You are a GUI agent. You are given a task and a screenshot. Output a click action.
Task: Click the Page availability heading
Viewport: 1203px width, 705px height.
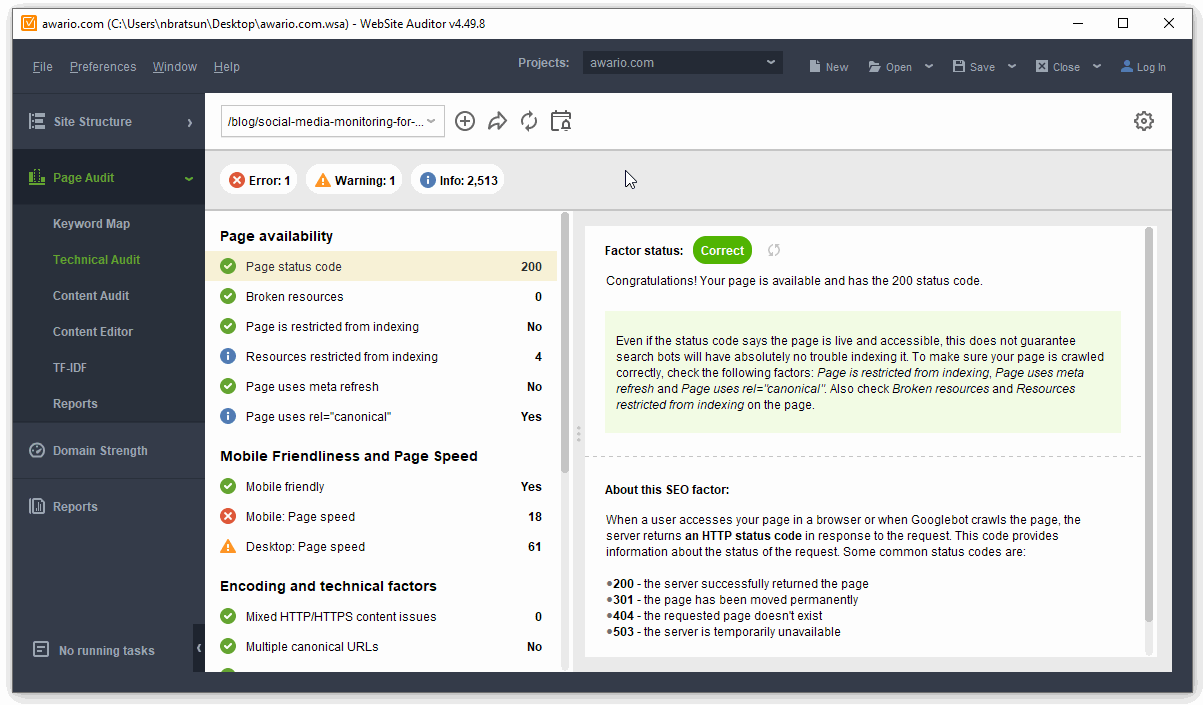(276, 236)
